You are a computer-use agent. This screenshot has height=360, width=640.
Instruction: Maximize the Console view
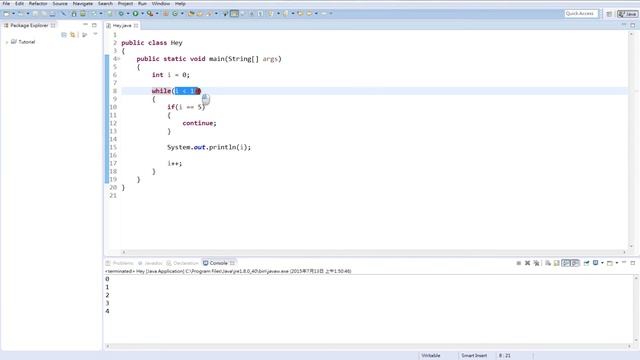pyautogui.click(x=633, y=263)
